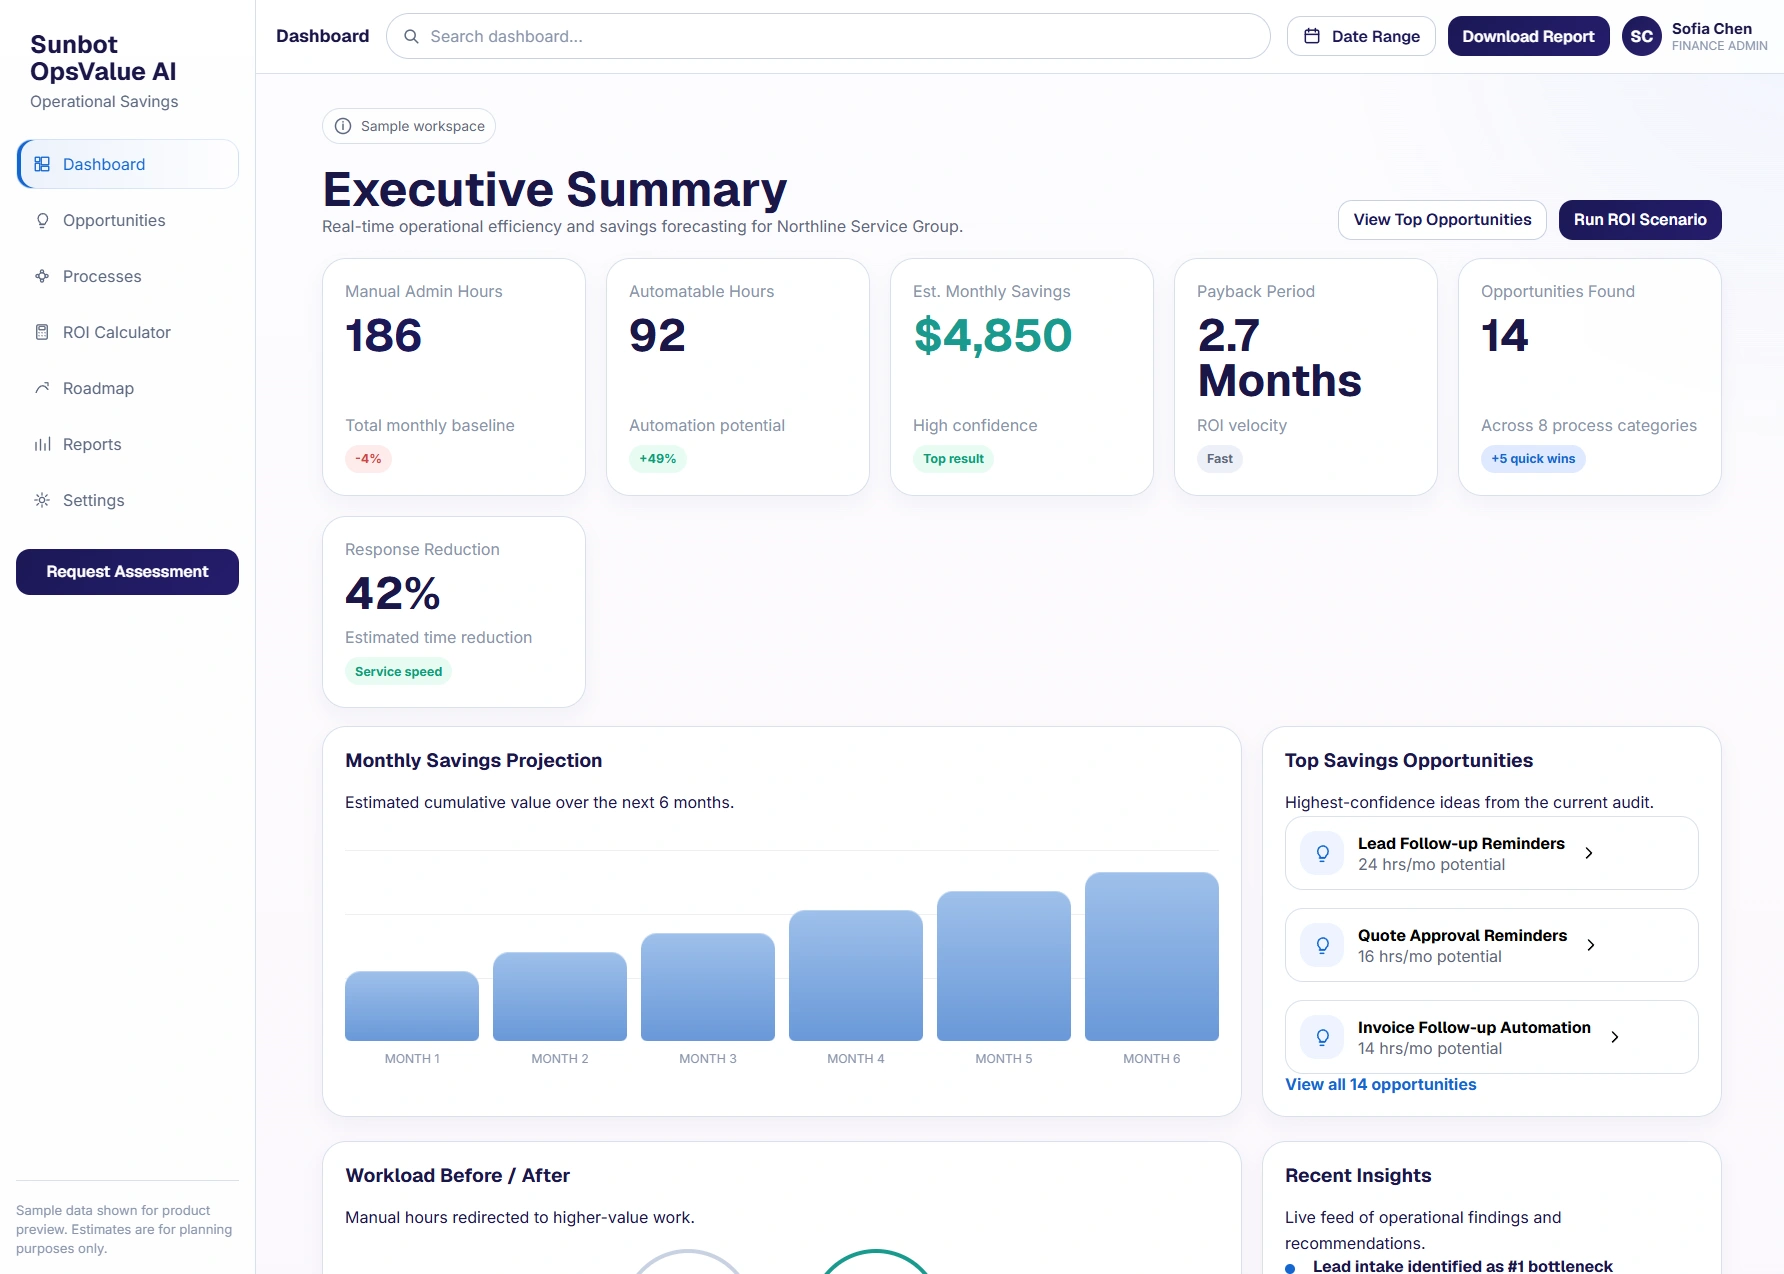Go to Opportunities in the sidebar
The image size is (1784, 1274).
point(128,220)
